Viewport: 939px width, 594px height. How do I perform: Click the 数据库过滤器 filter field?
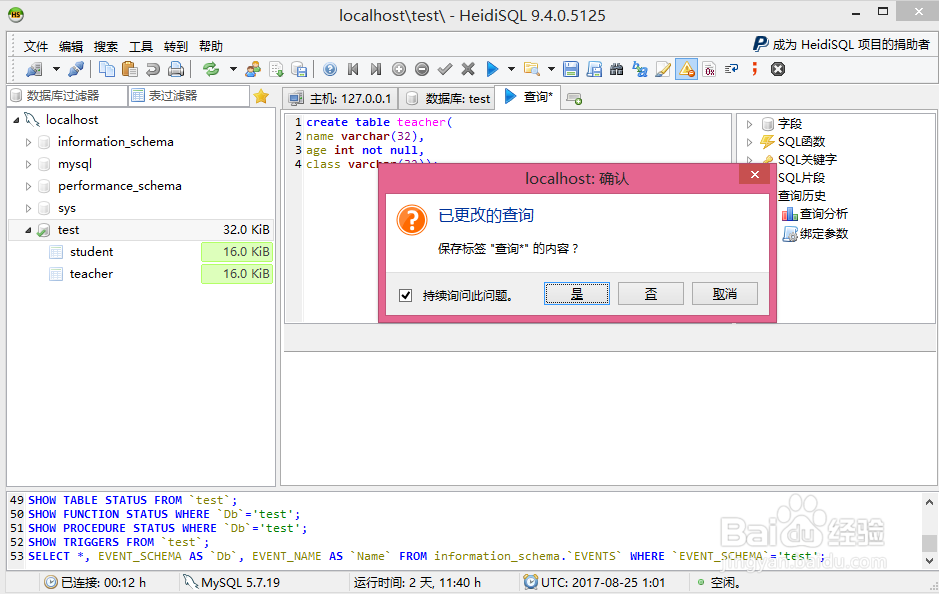(68, 96)
